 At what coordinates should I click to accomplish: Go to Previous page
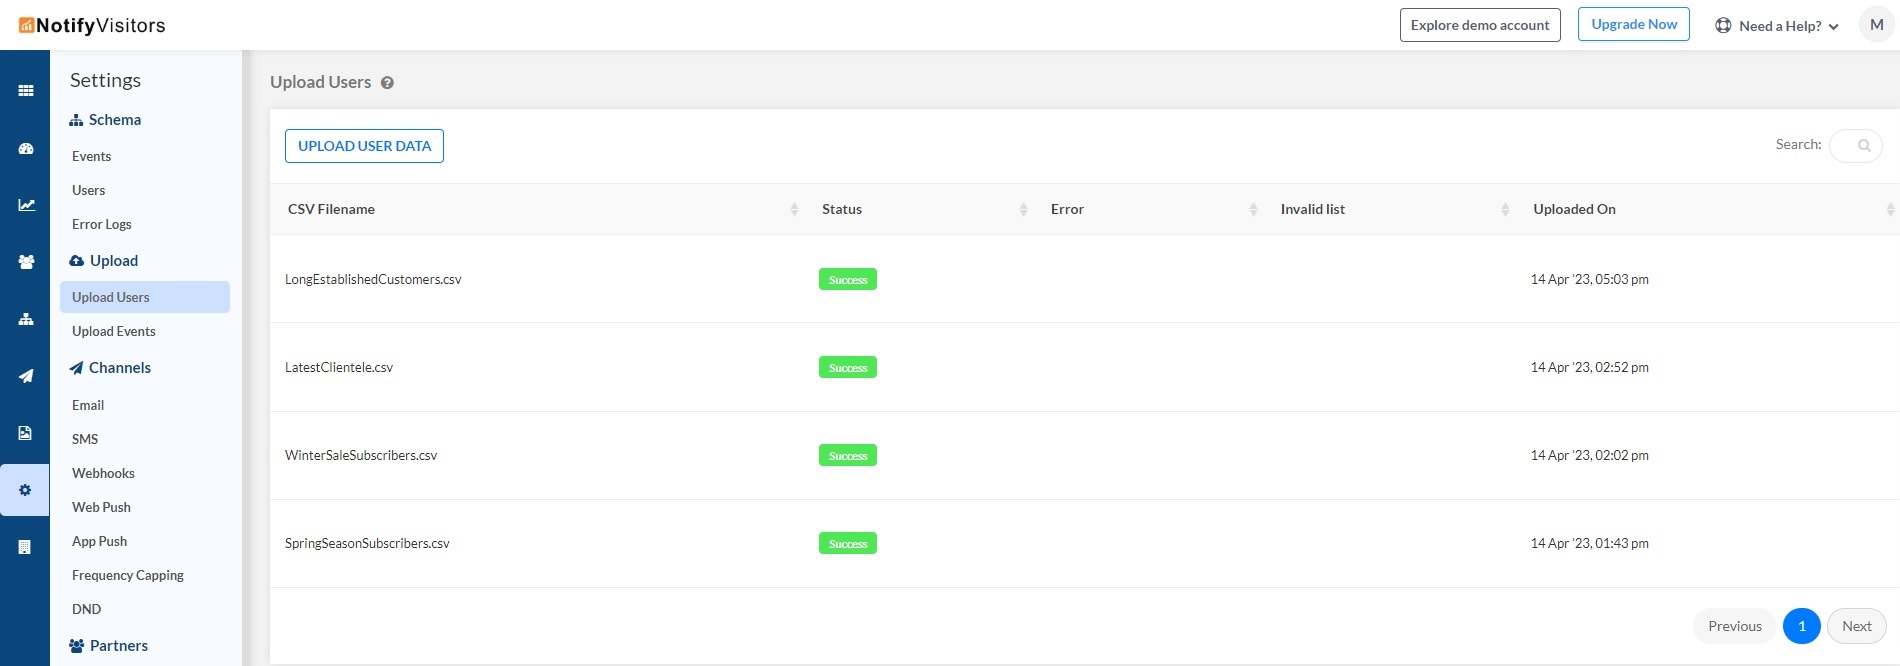click(x=1735, y=626)
